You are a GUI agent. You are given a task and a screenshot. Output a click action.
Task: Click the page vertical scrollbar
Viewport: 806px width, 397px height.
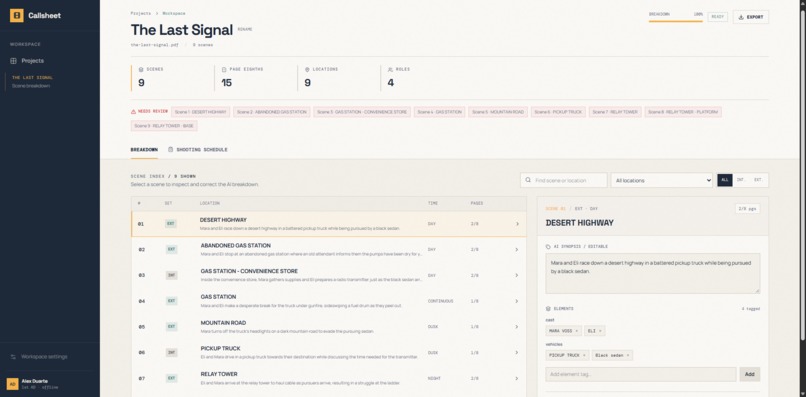pos(803,175)
